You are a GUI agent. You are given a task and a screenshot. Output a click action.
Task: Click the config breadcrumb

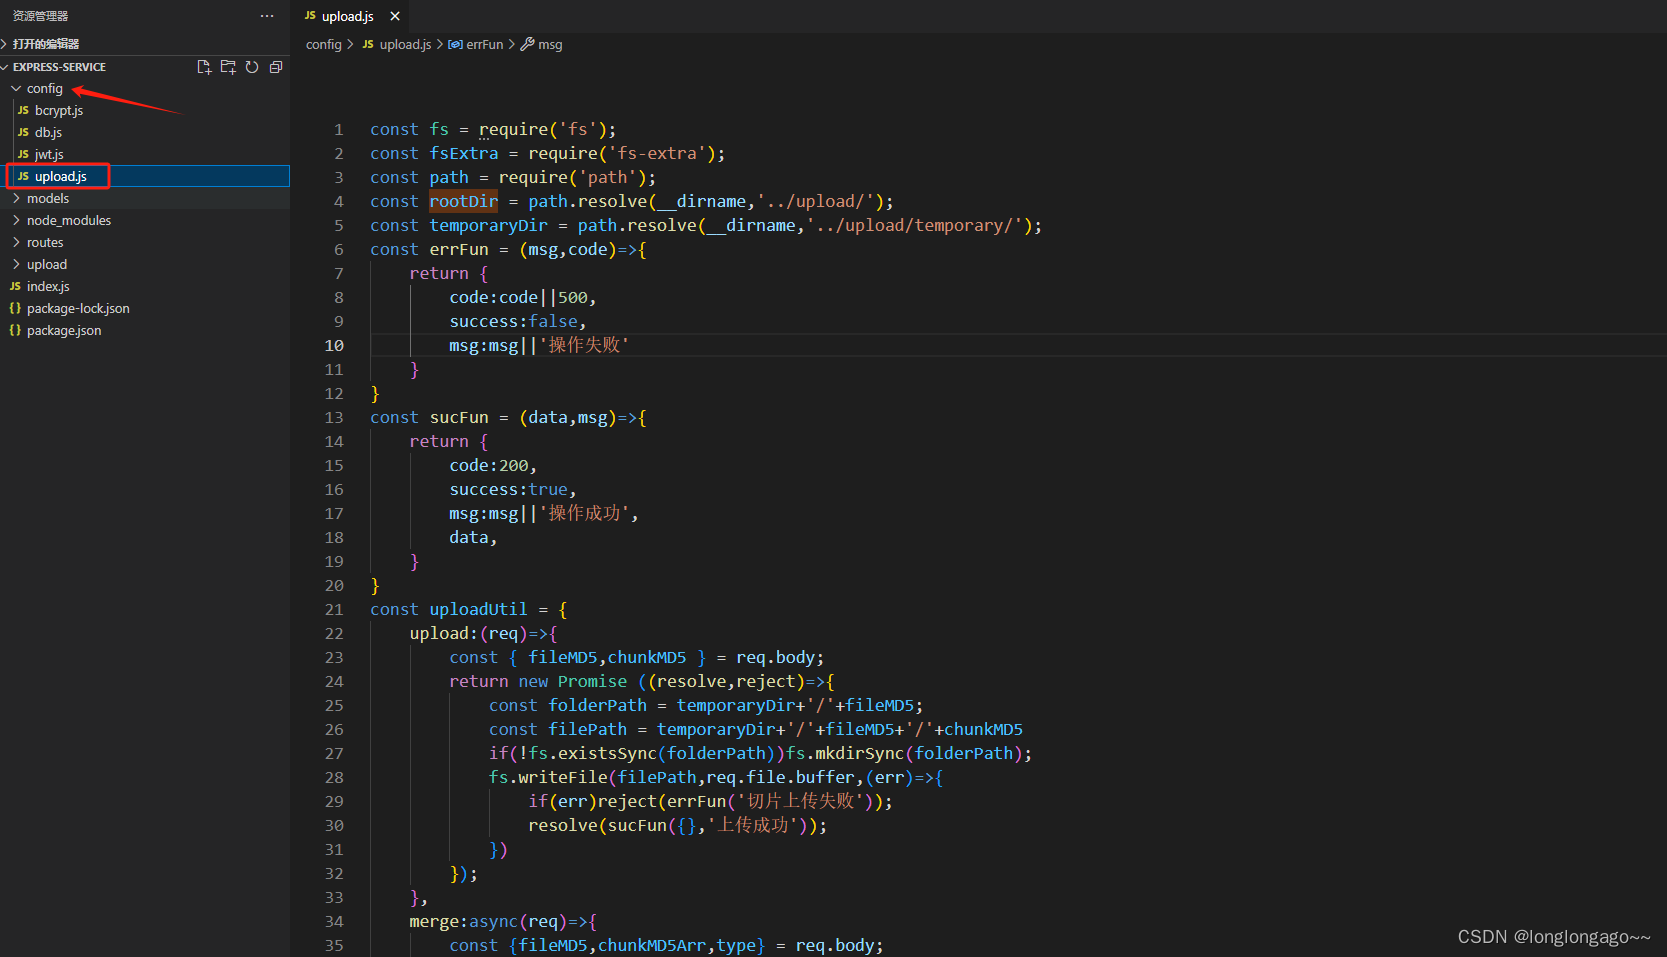point(323,45)
